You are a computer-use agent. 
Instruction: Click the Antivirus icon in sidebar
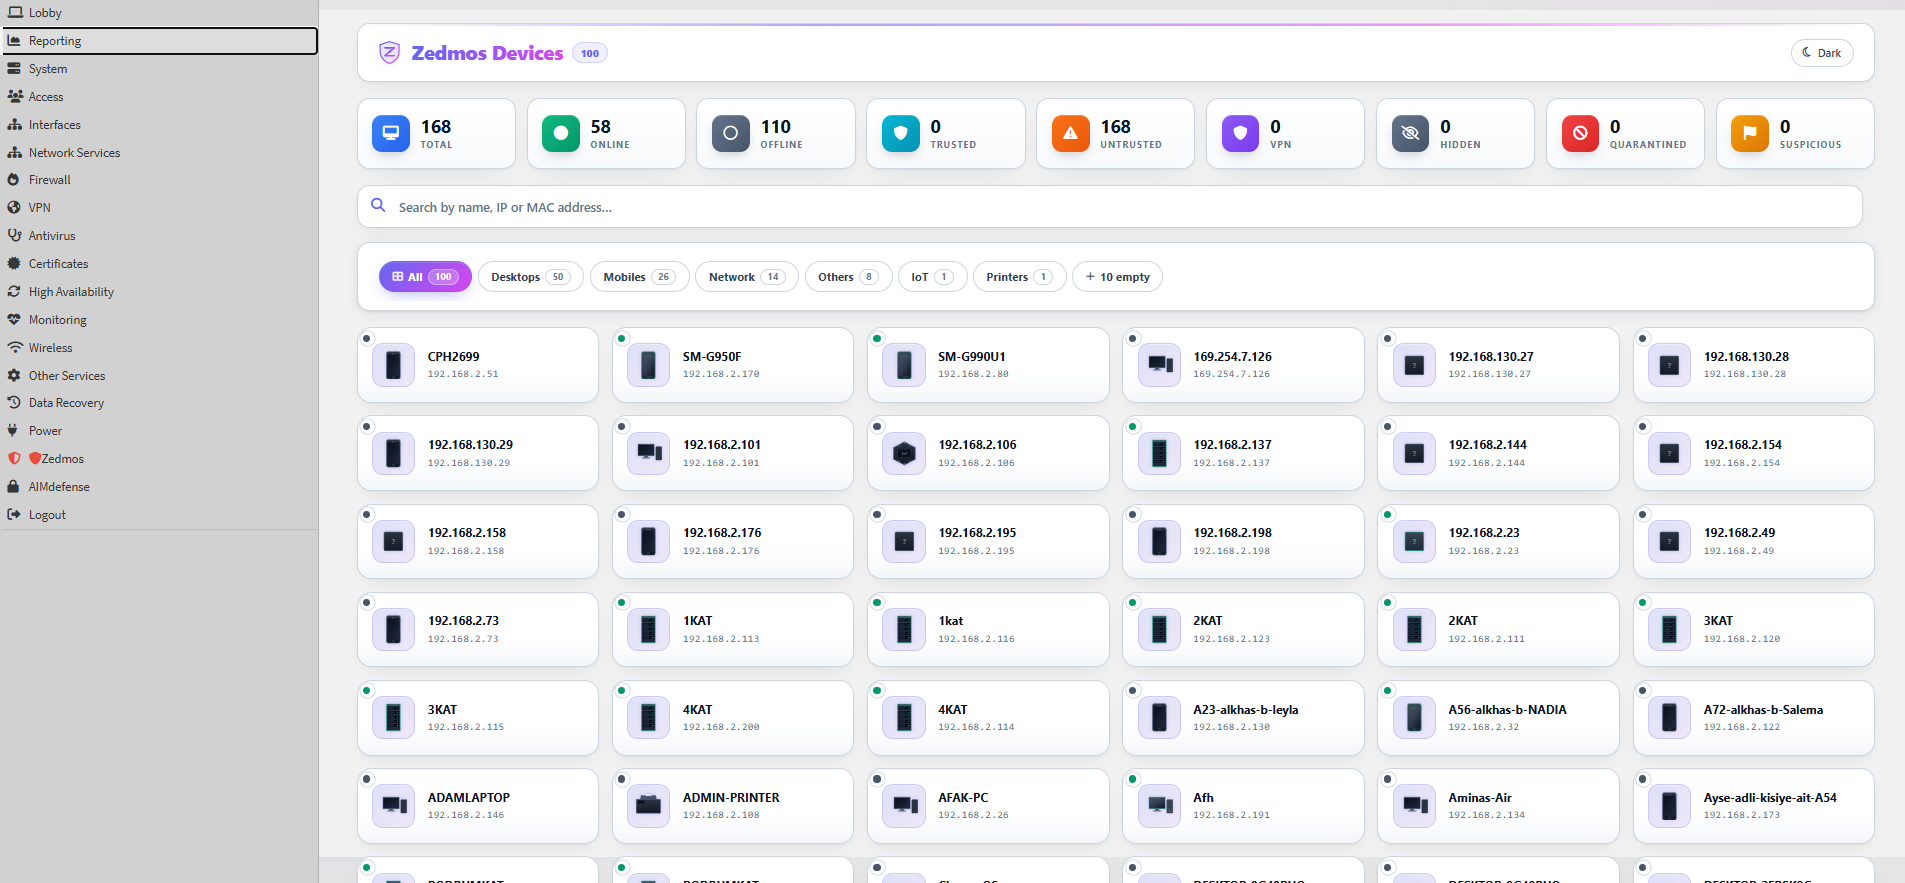point(14,236)
